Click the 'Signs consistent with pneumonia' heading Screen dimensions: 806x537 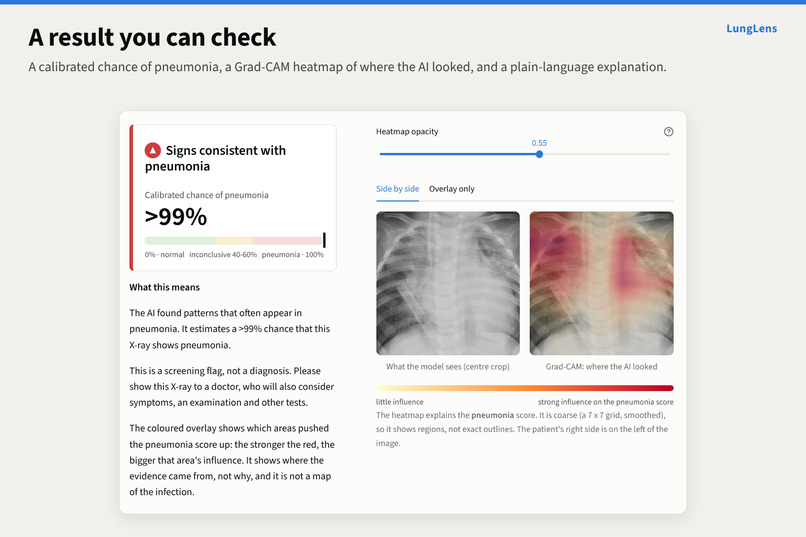pyautogui.click(x=215, y=158)
